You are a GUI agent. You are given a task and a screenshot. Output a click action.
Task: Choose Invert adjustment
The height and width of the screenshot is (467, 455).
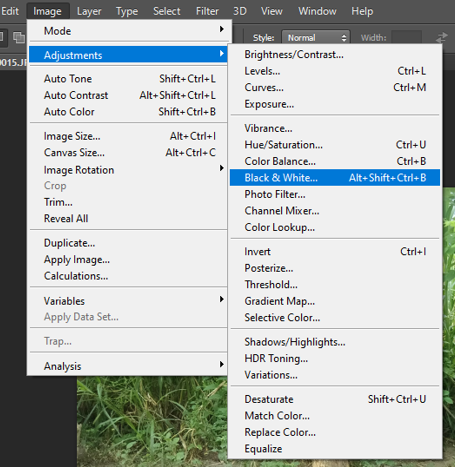(335, 251)
